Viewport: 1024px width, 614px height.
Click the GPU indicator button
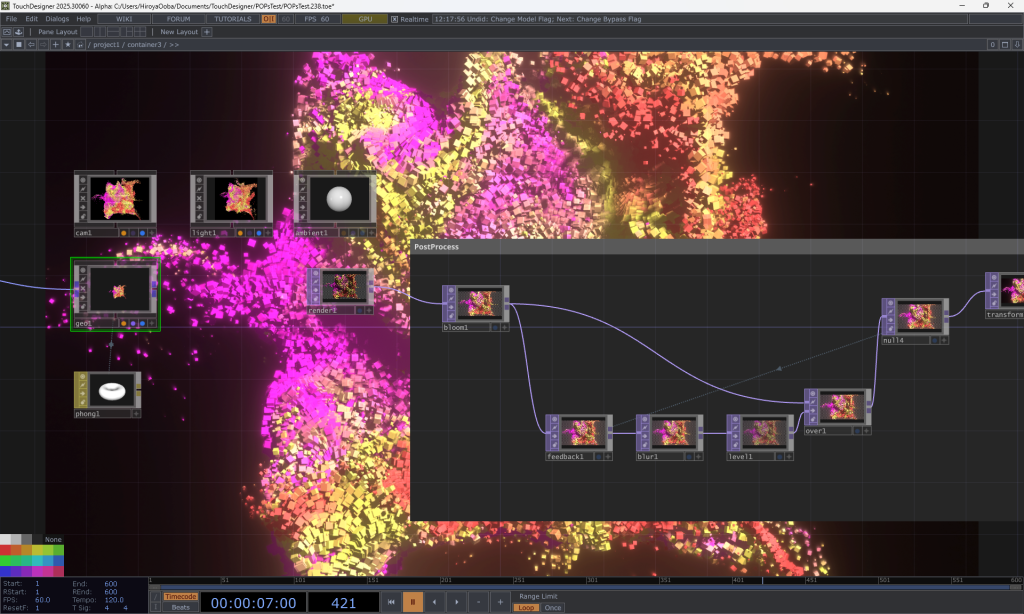pyautogui.click(x=365, y=19)
